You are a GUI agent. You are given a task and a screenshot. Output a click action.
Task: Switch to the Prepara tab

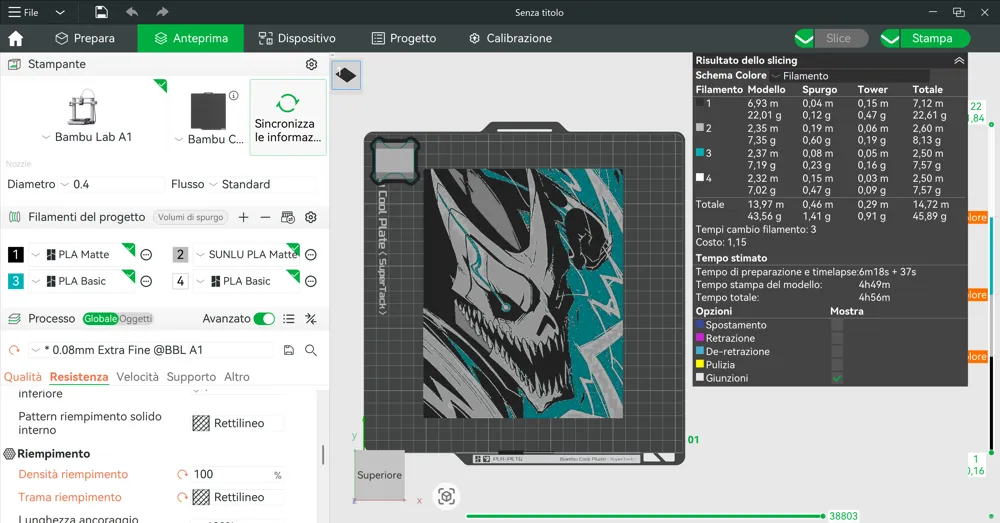coord(85,38)
